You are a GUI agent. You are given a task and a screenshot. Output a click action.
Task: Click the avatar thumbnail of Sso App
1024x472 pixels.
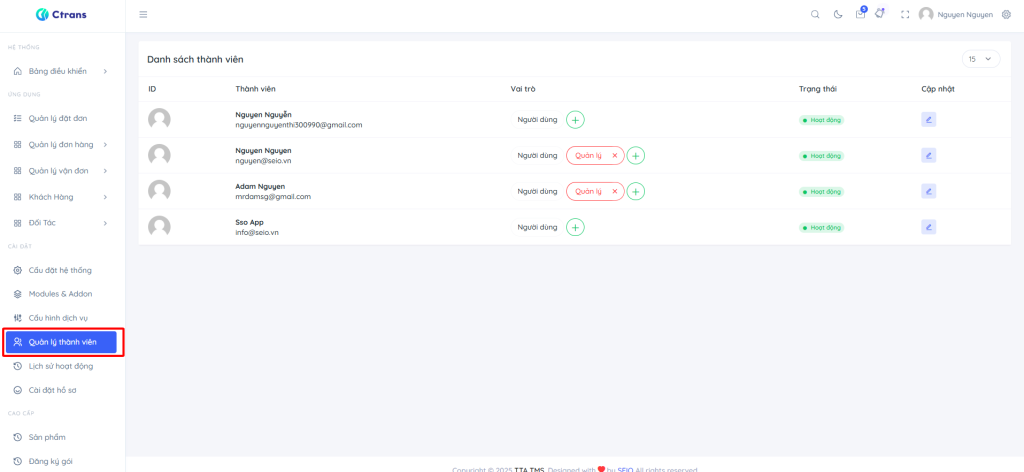(159, 227)
